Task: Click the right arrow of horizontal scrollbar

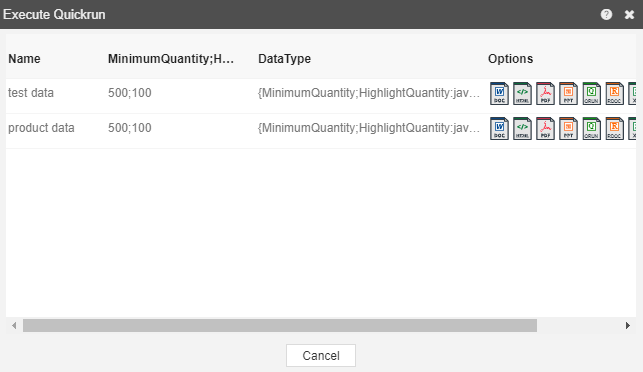Action: [627, 326]
